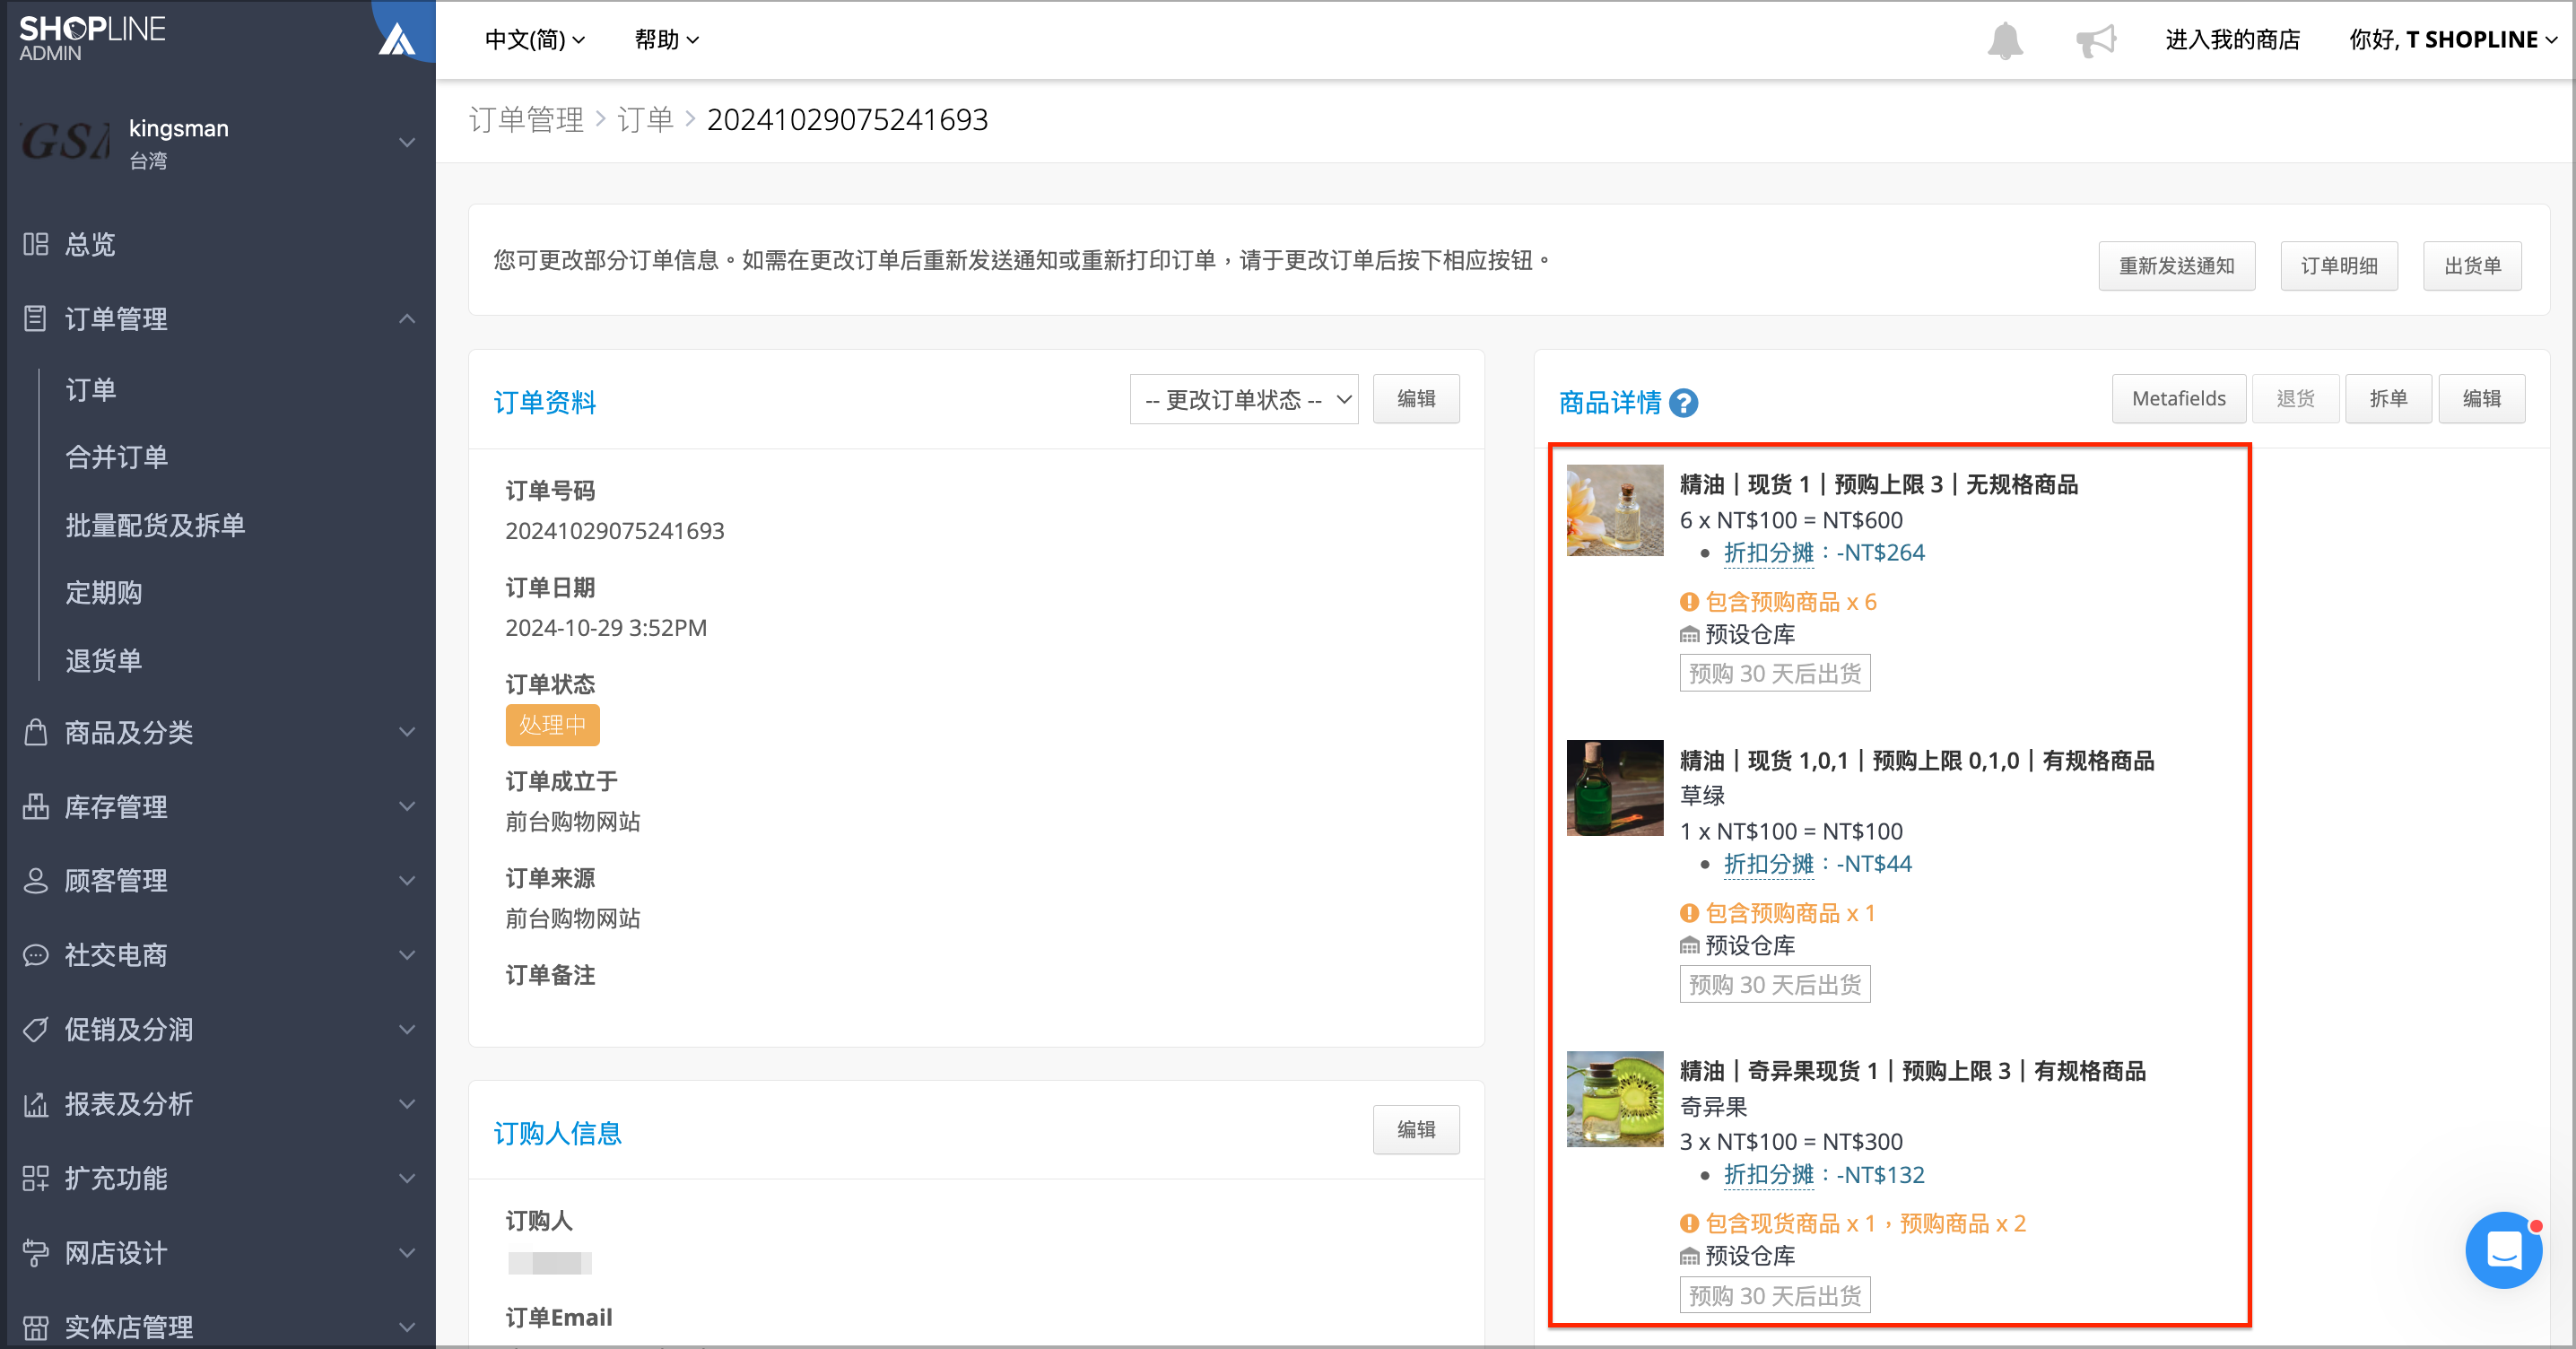Click the kiwi essential oil product thumbnail

click(1614, 1098)
